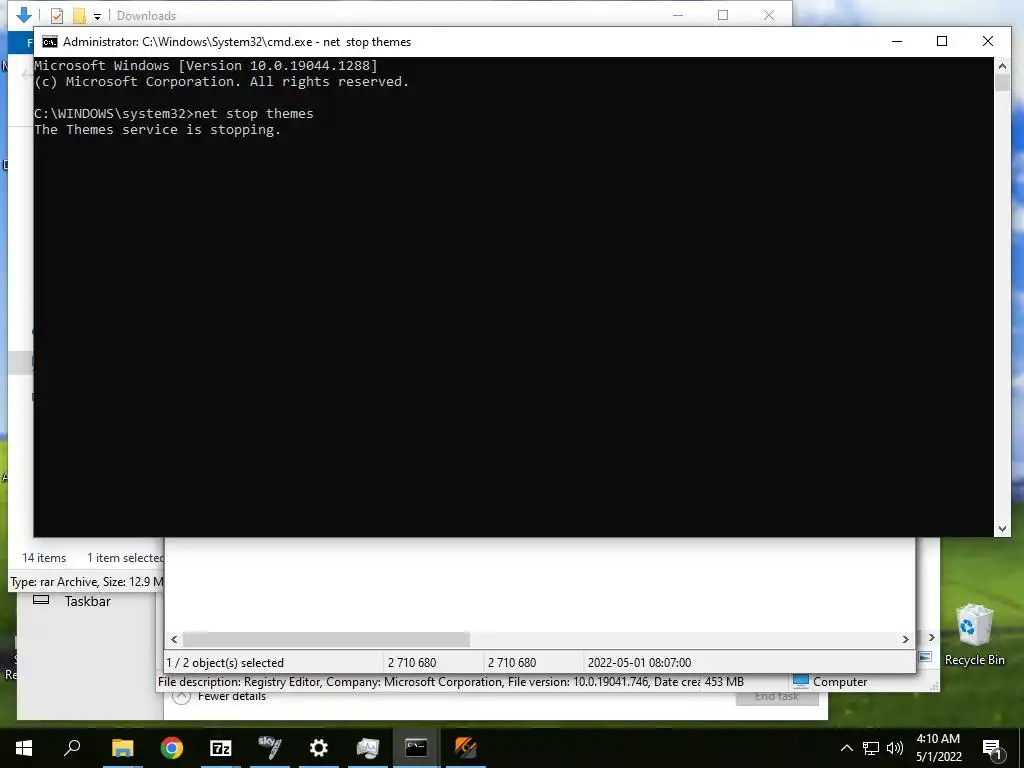This screenshot has height=768, width=1024.
Task: Click Properties checkmark icon in Downloads quick access toolbar
Action: tap(57, 15)
